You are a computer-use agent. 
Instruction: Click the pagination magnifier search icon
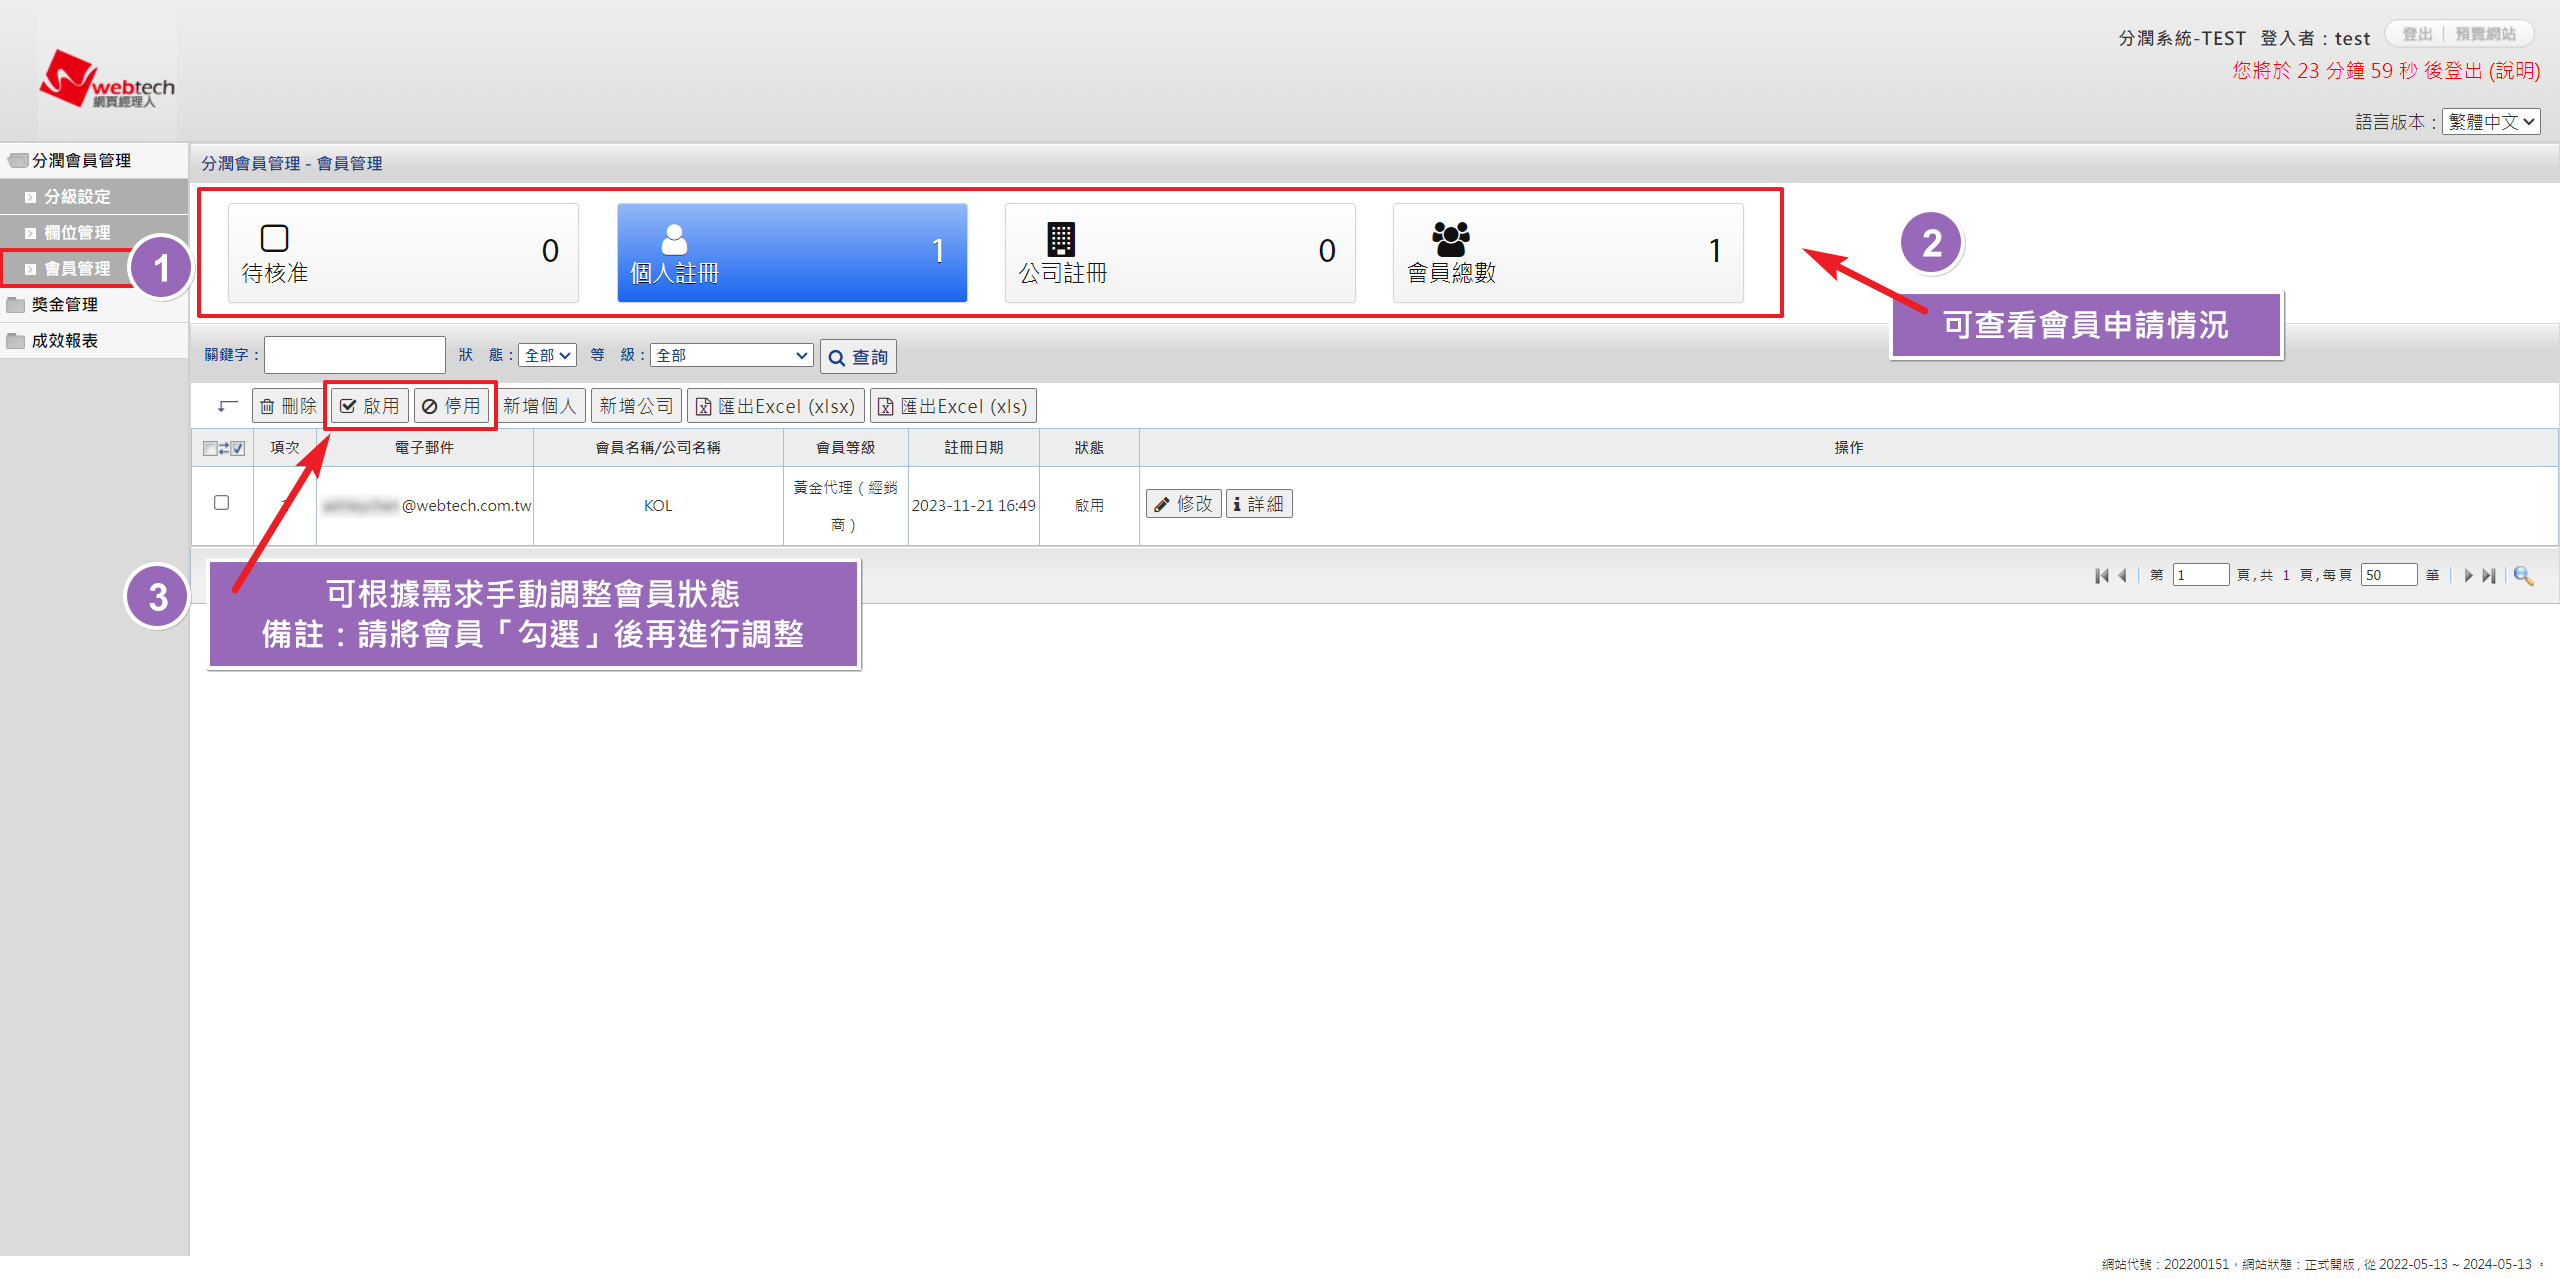coord(2523,575)
